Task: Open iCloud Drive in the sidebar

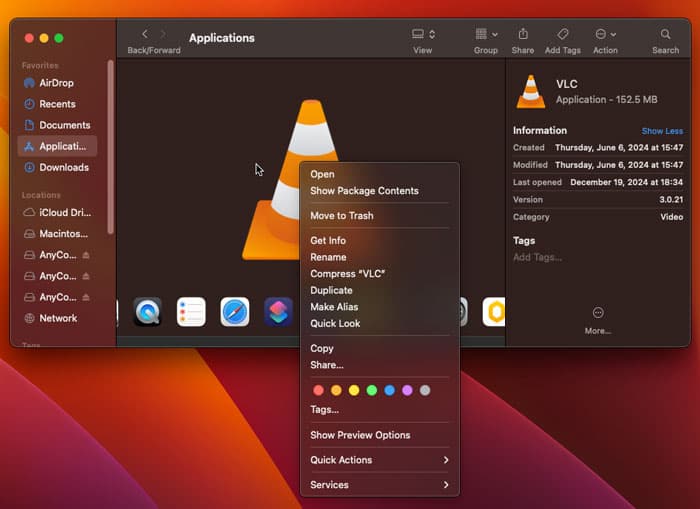Action: pyautogui.click(x=57, y=213)
